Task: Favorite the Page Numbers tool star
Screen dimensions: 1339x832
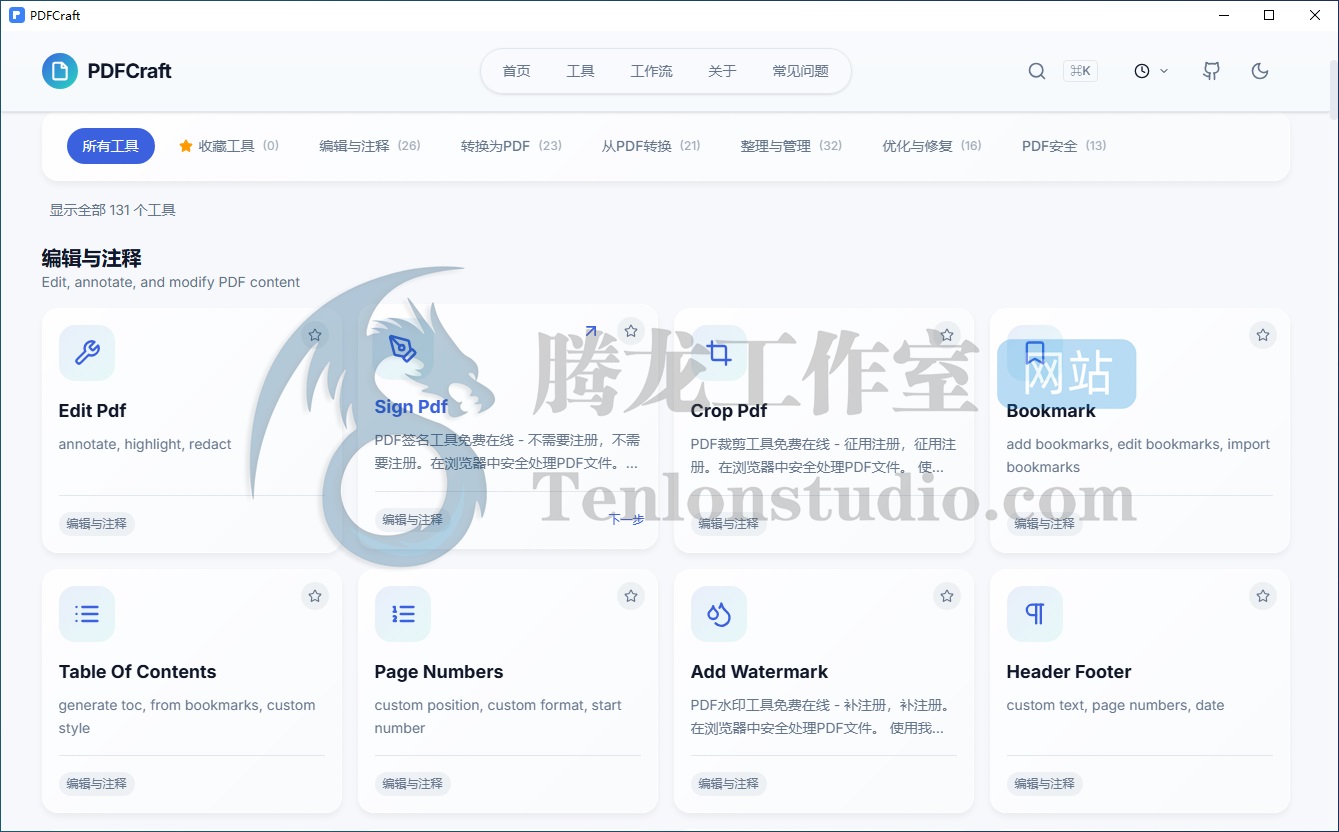Action: (631, 596)
